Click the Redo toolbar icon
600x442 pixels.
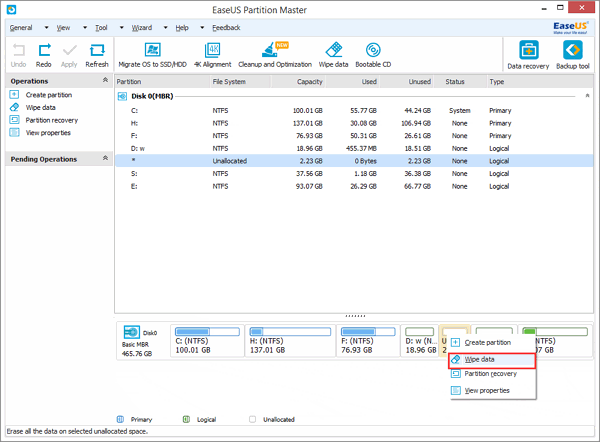pos(44,55)
